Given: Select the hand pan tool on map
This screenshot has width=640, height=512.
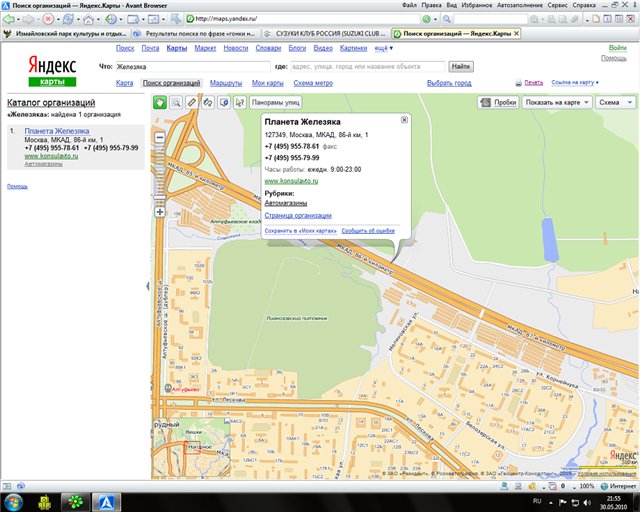Looking at the screenshot, I should click(160, 102).
